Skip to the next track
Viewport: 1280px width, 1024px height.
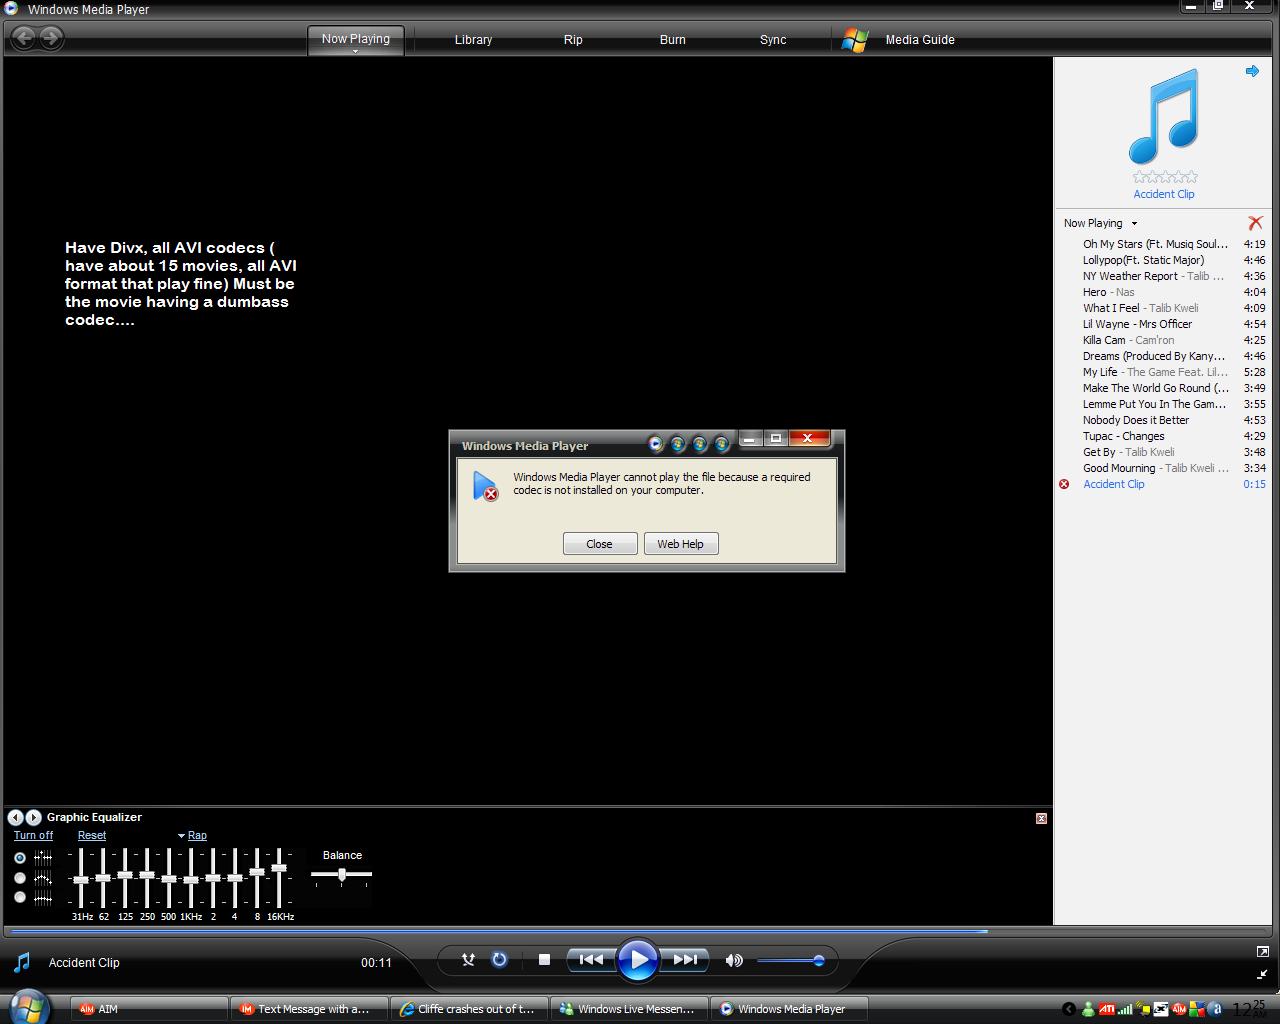(685, 960)
